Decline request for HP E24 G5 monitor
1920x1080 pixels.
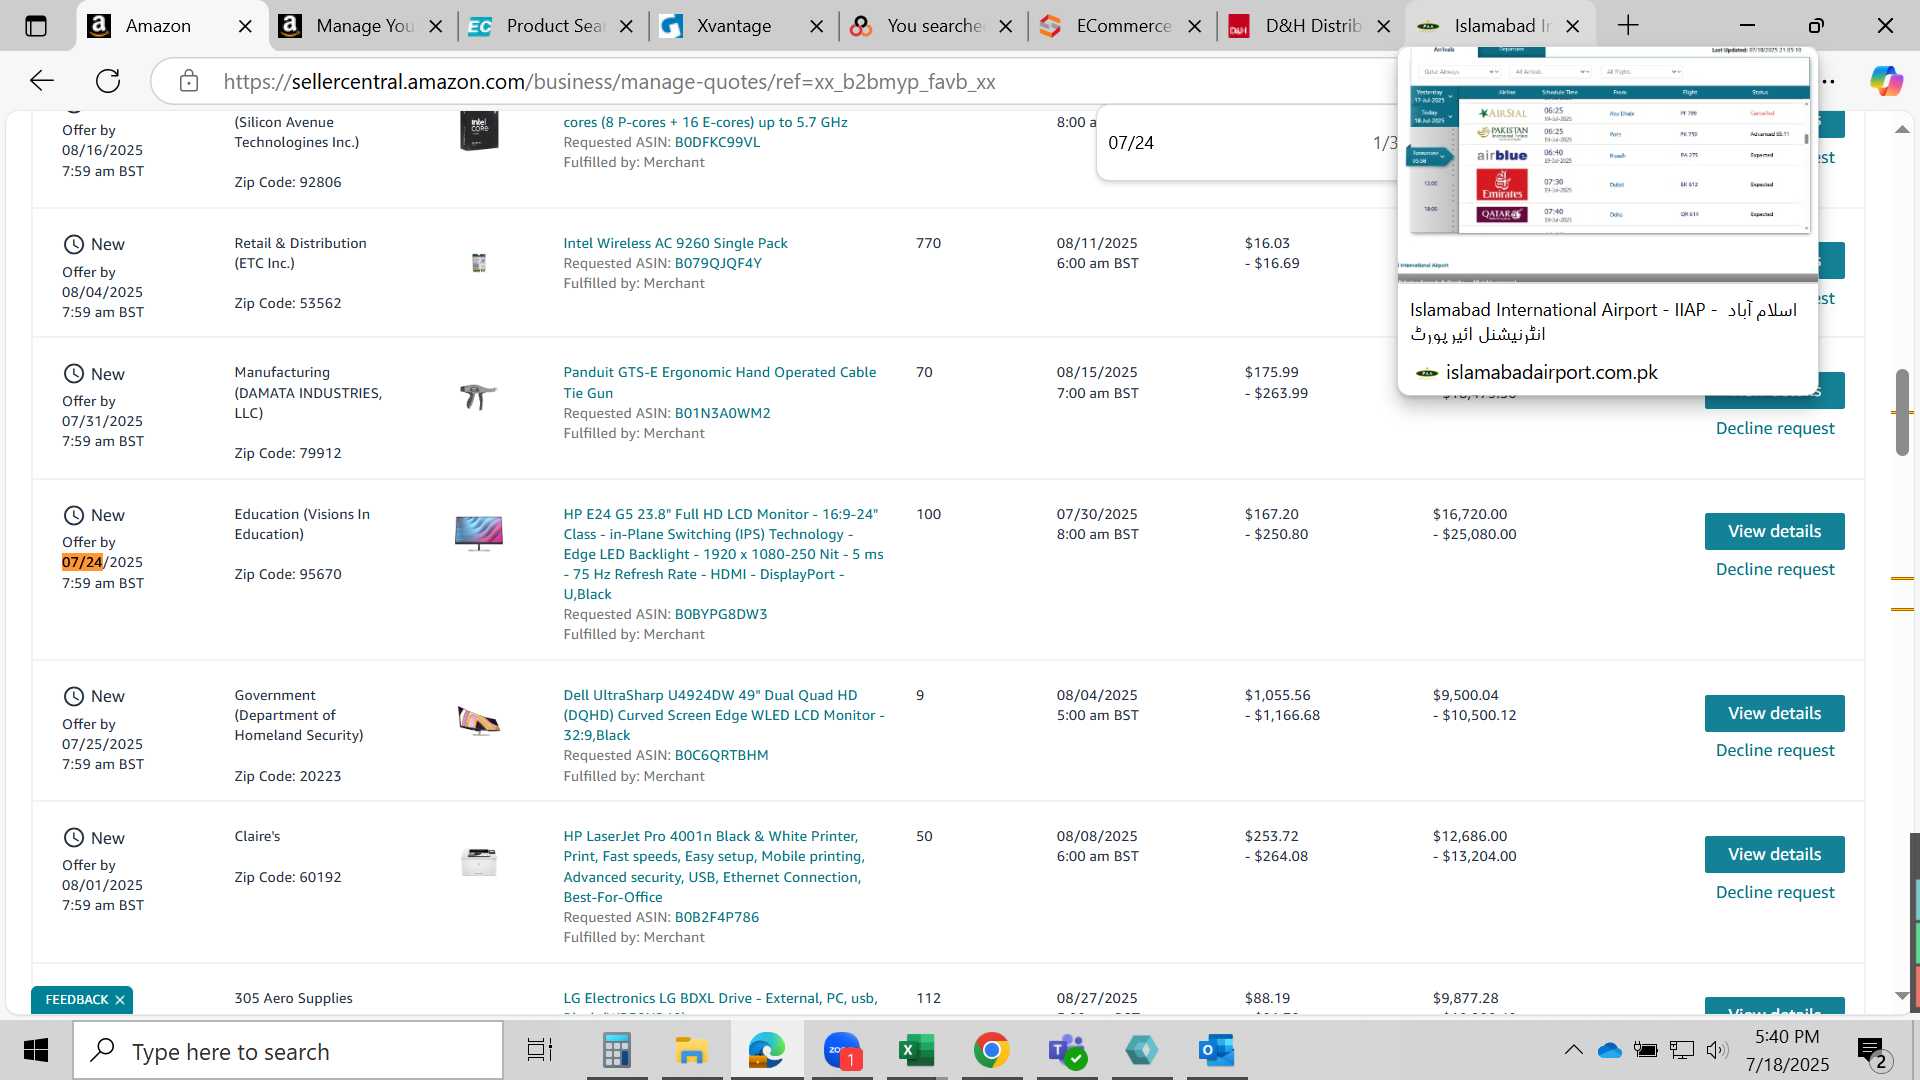point(1775,569)
